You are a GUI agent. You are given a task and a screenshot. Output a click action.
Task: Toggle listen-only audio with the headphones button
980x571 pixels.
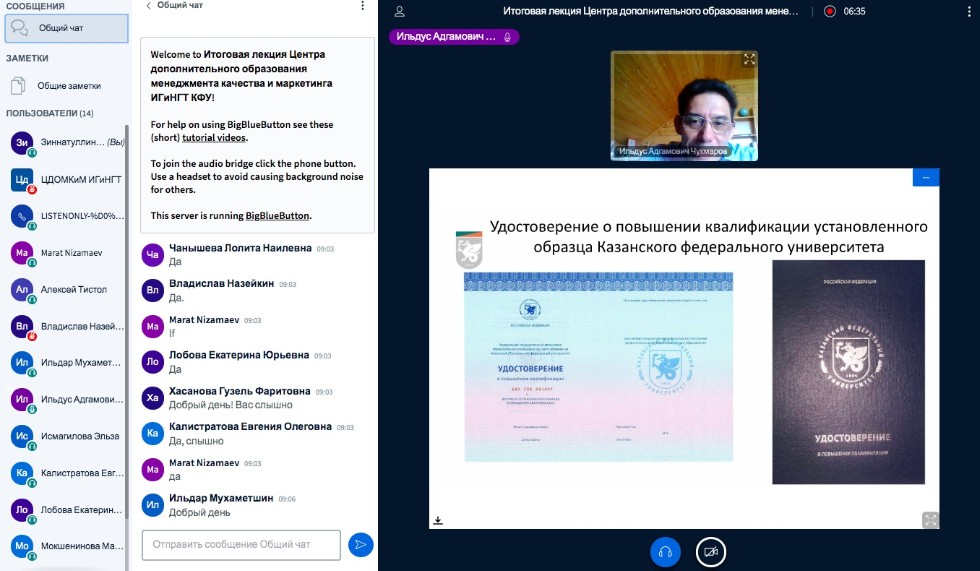pyautogui.click(x=665, y=551)
